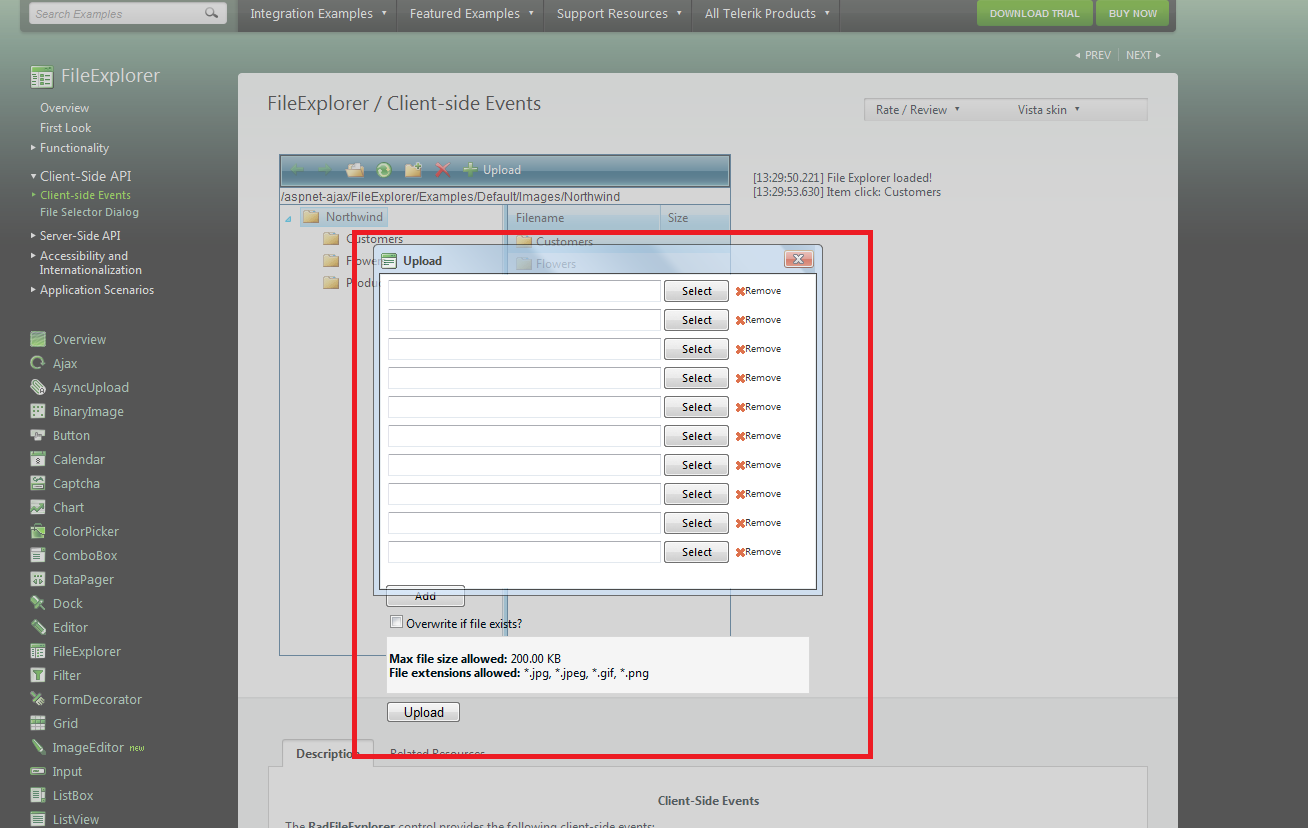This screenshot has height=828, width=1308.
Task: Click the Buy Now button
Action: [1132, 13]
